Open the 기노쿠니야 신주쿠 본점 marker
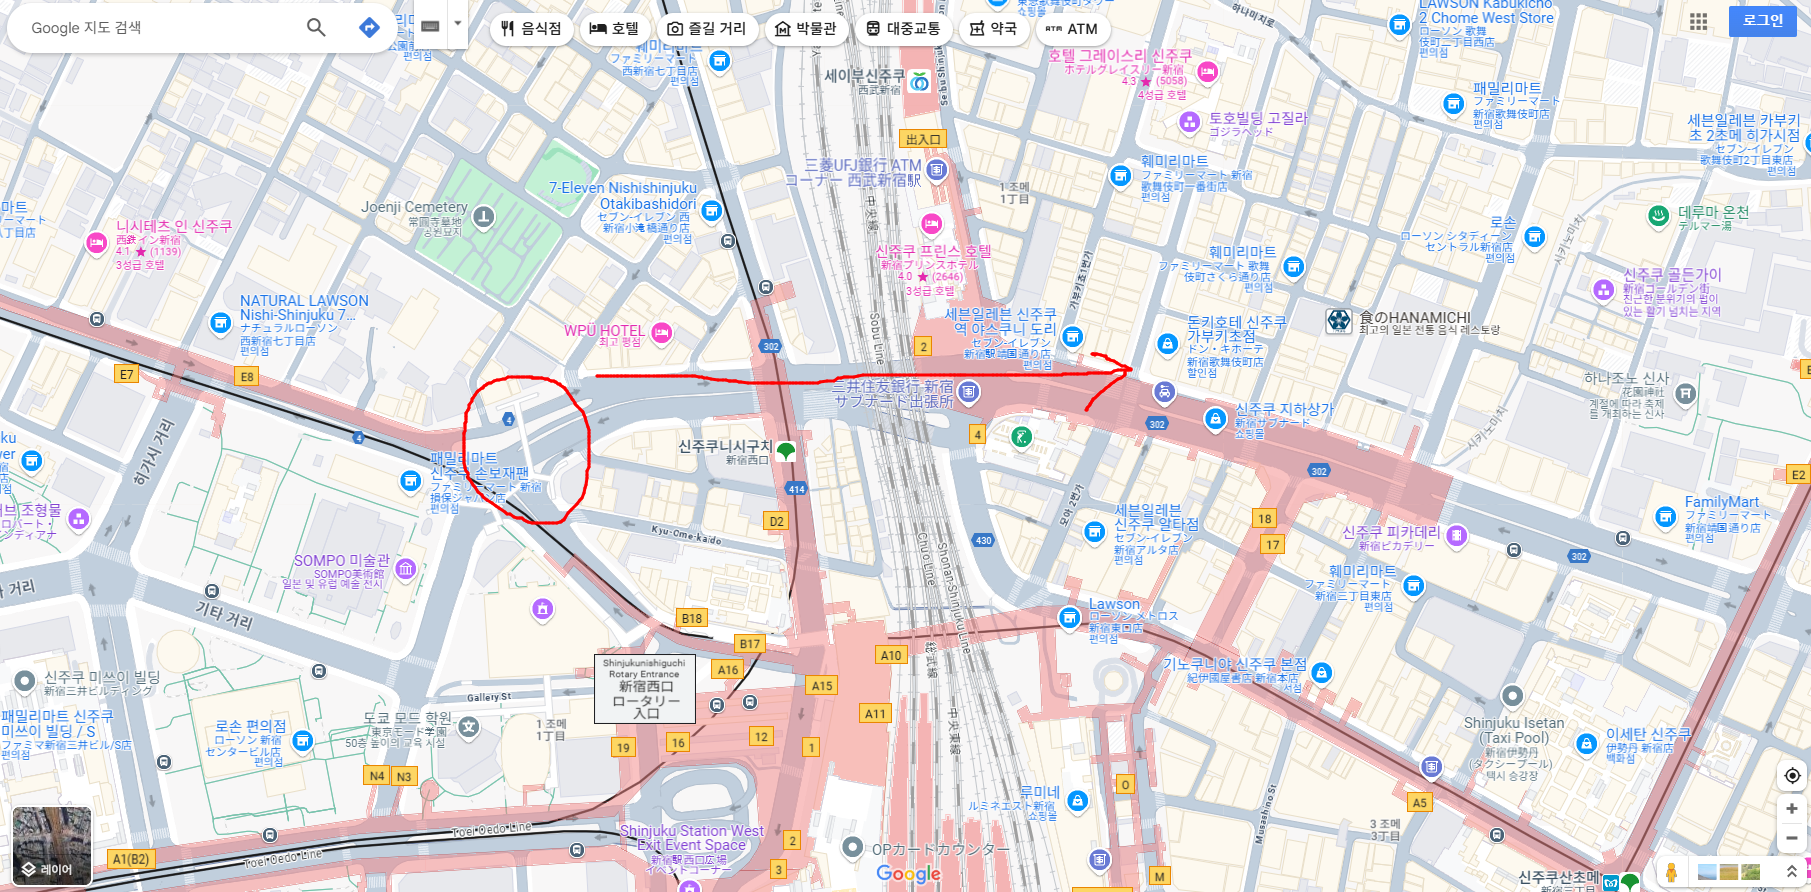The height and width of the screenshot is (892, 1811). point(1321,673)
